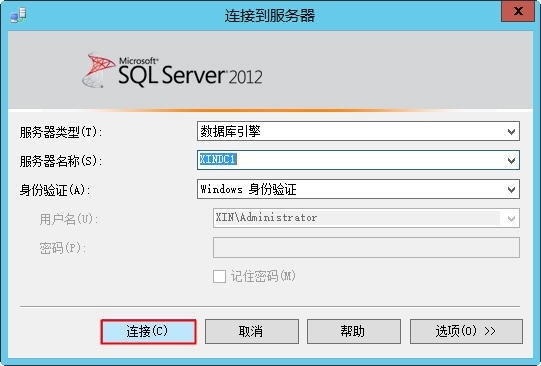Click the 连接(C) button

tap(149, 332)
